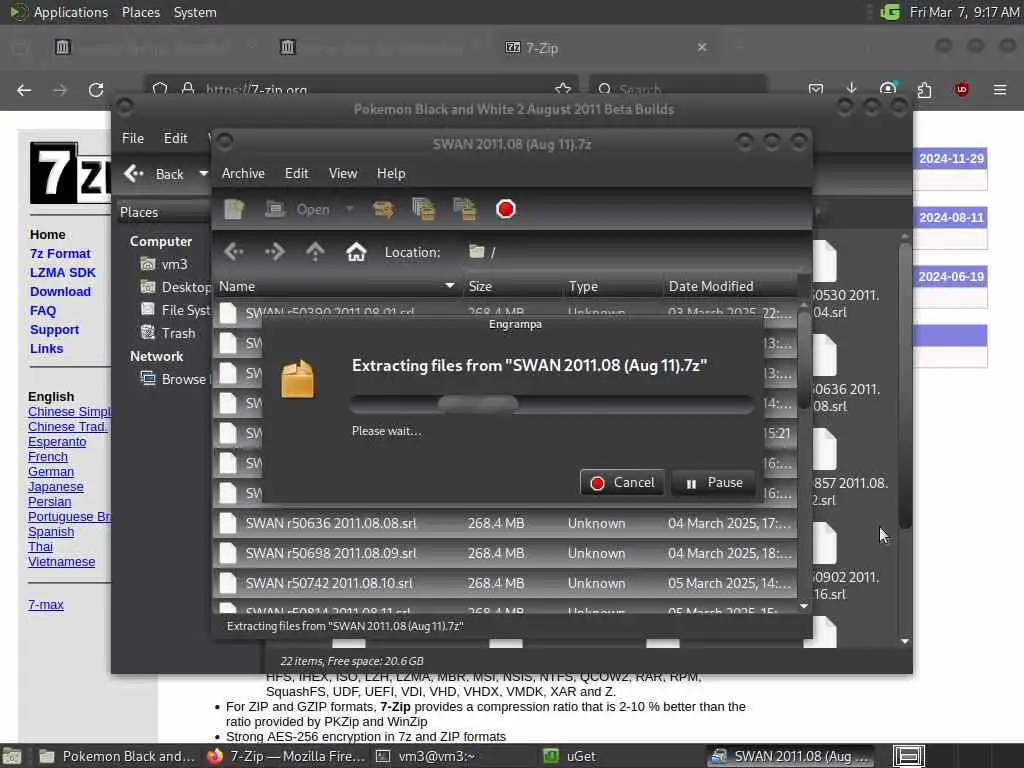Click the Extract files toolbar icon
This screenshot has height=768, width=1024.
(x=383, y=209)
